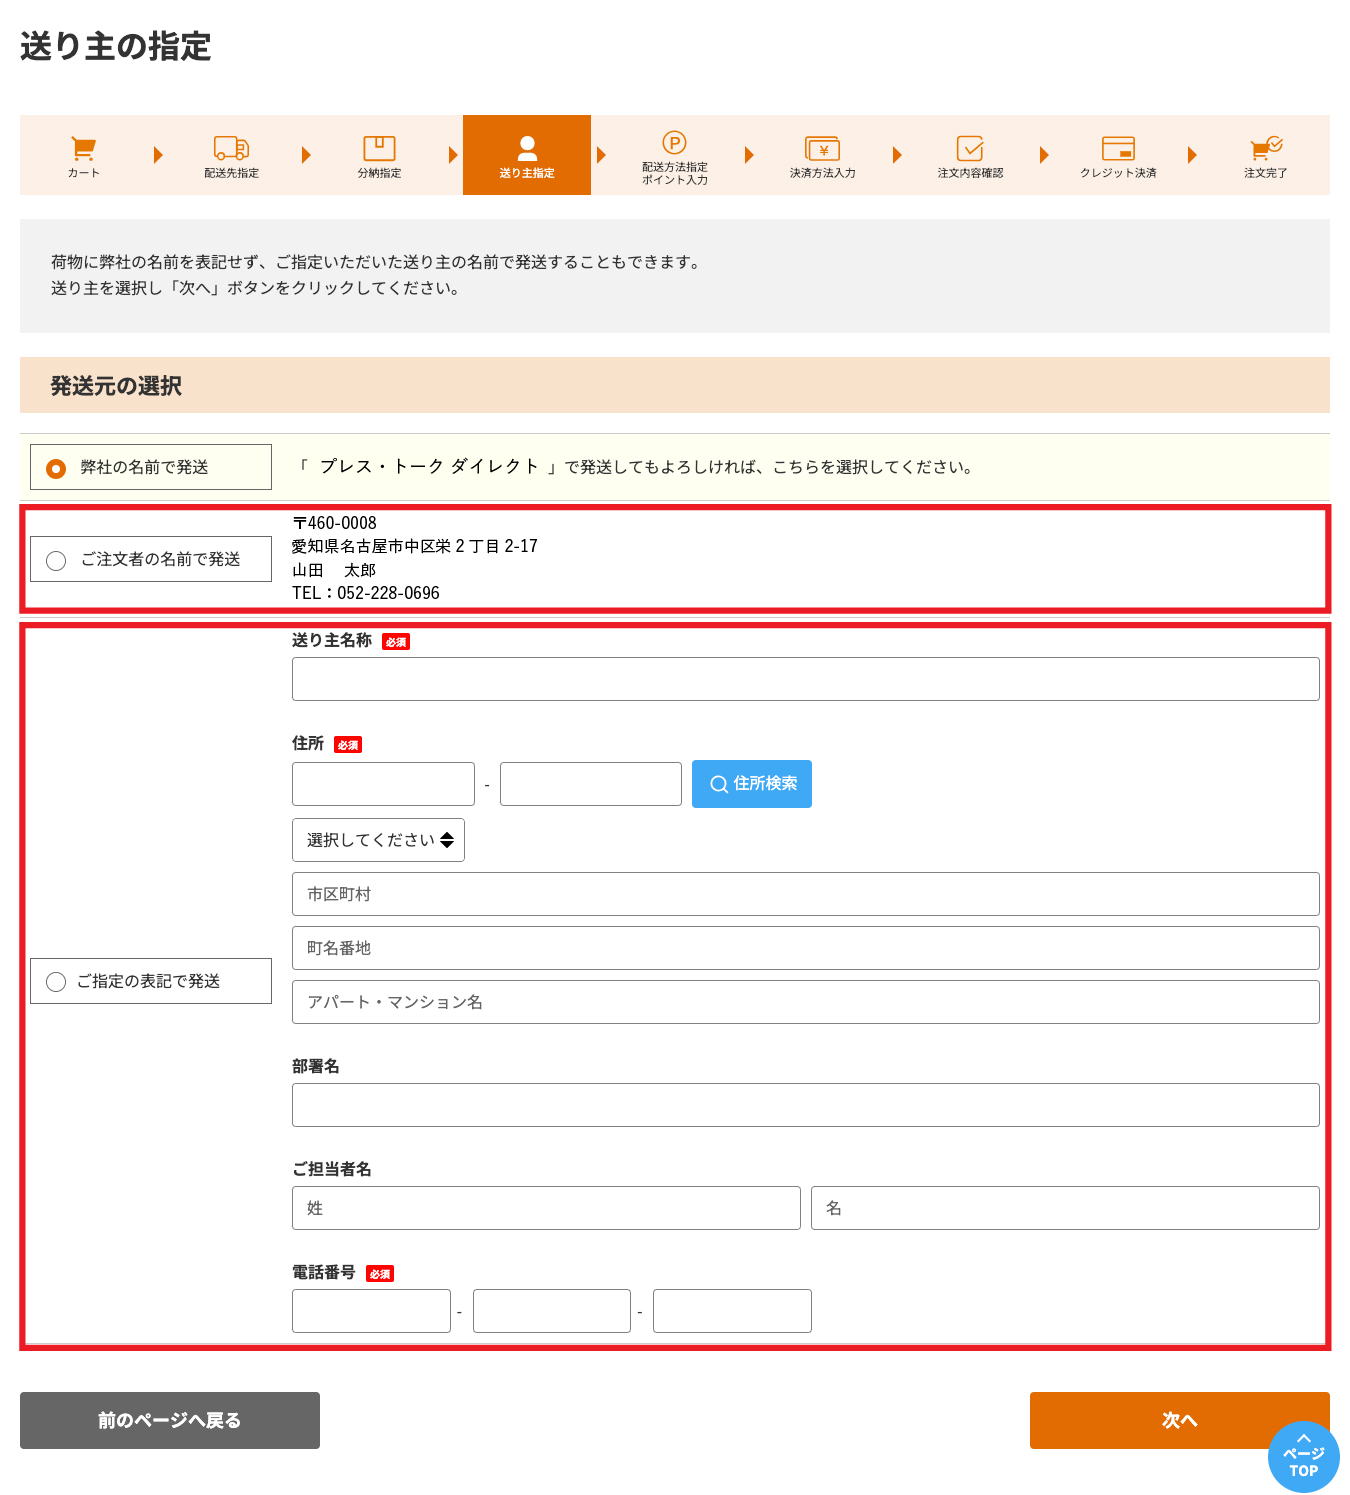Click the box icon for 分納指定
1350x1495 pixels.
click(x=379, y=148)
